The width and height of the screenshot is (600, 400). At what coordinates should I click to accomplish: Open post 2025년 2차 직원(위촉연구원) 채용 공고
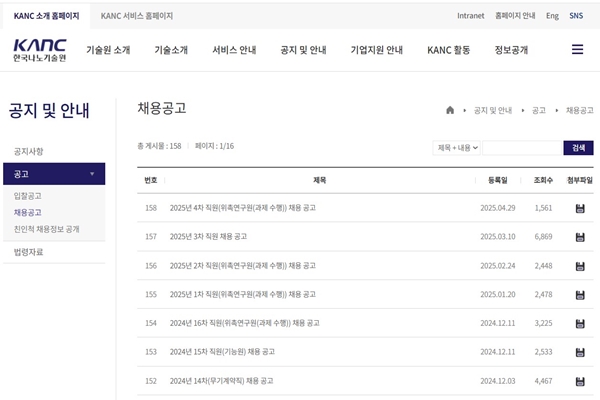[x=243, y=266]
